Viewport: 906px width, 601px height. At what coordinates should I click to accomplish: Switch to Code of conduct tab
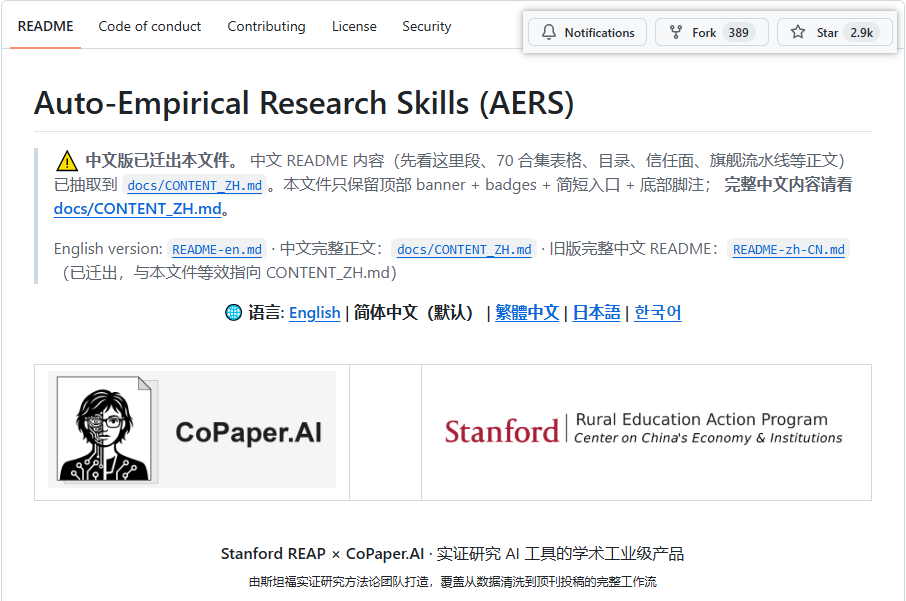coord(150,27)
